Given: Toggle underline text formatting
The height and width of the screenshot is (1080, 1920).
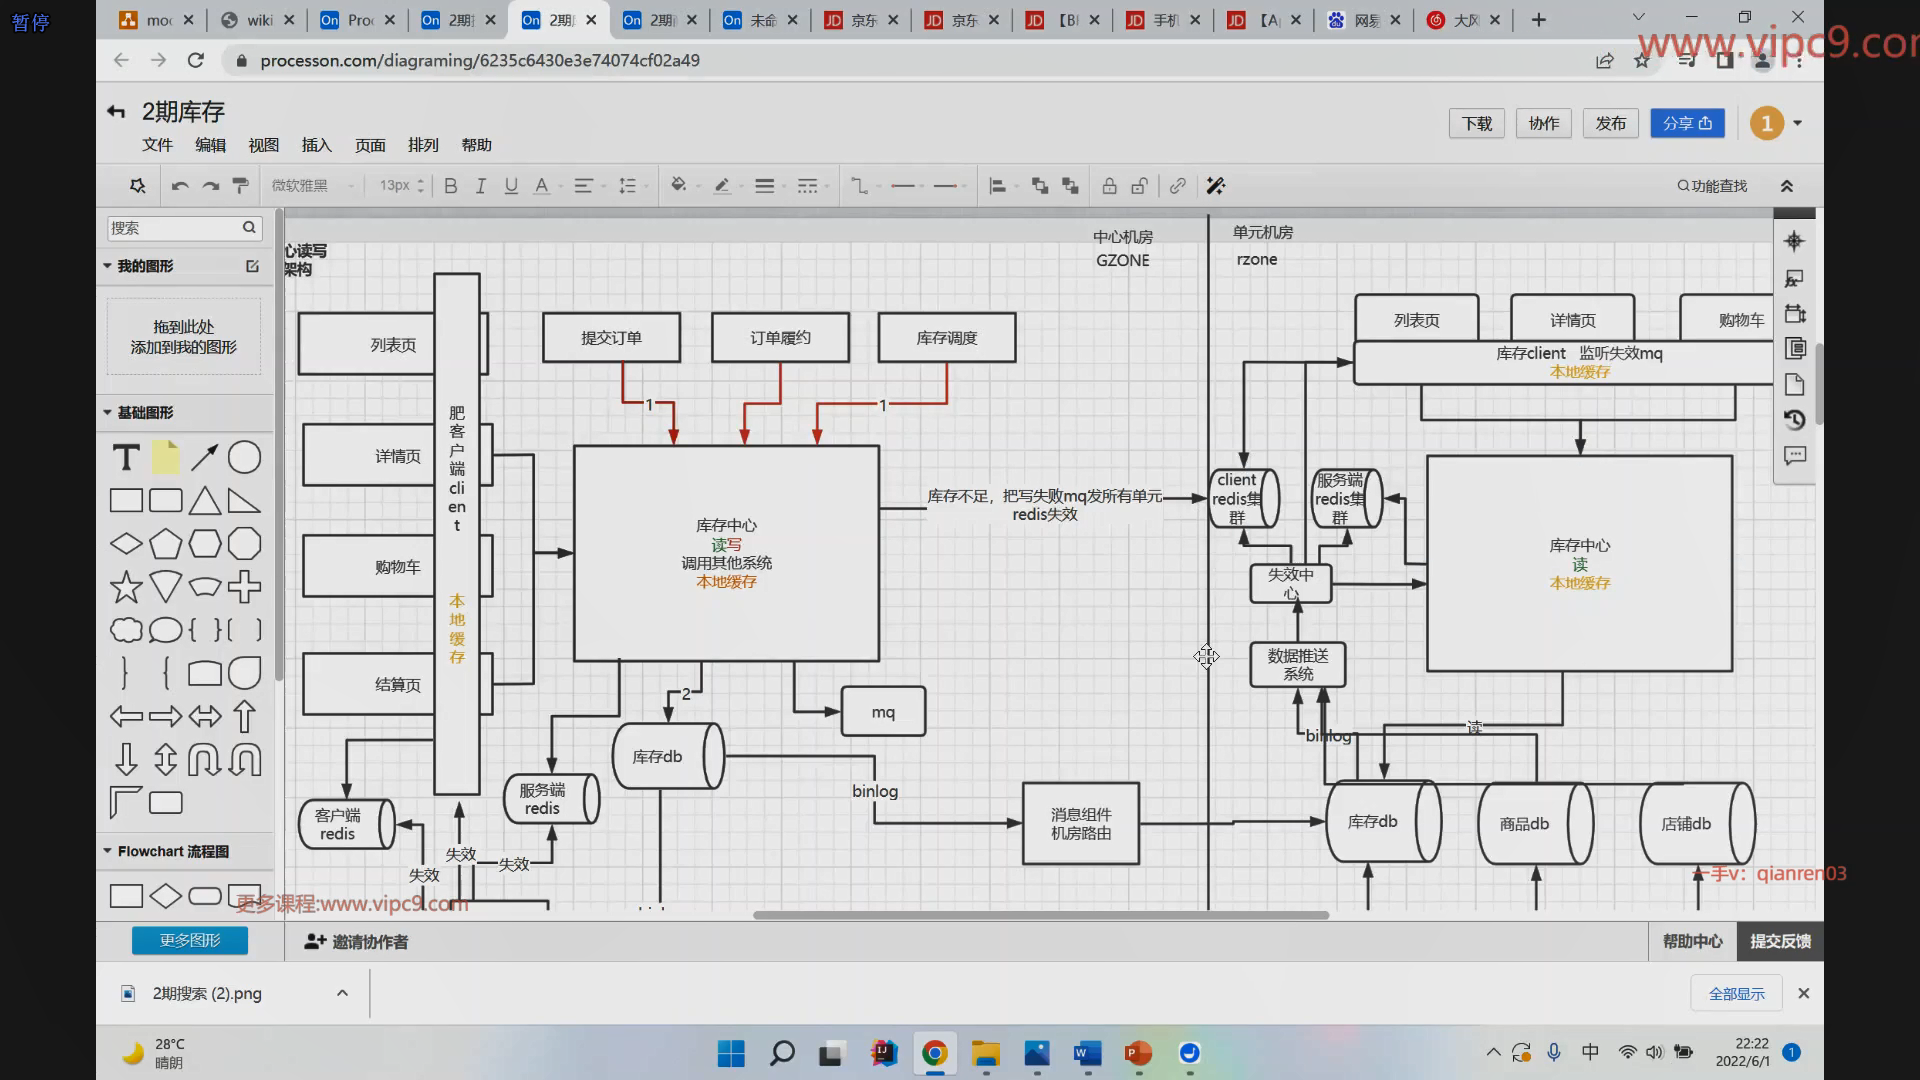Looking at the screenshot, I should coord(511,186).
